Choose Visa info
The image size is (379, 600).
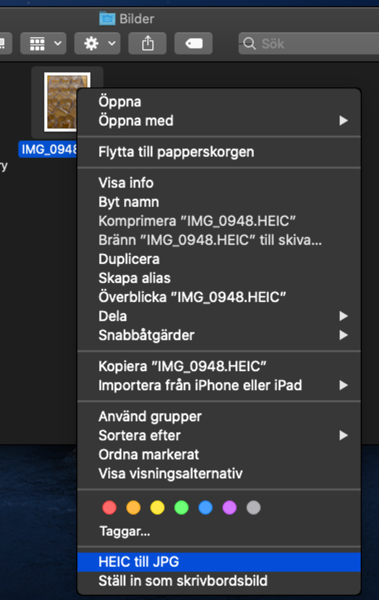click(219, 183)
